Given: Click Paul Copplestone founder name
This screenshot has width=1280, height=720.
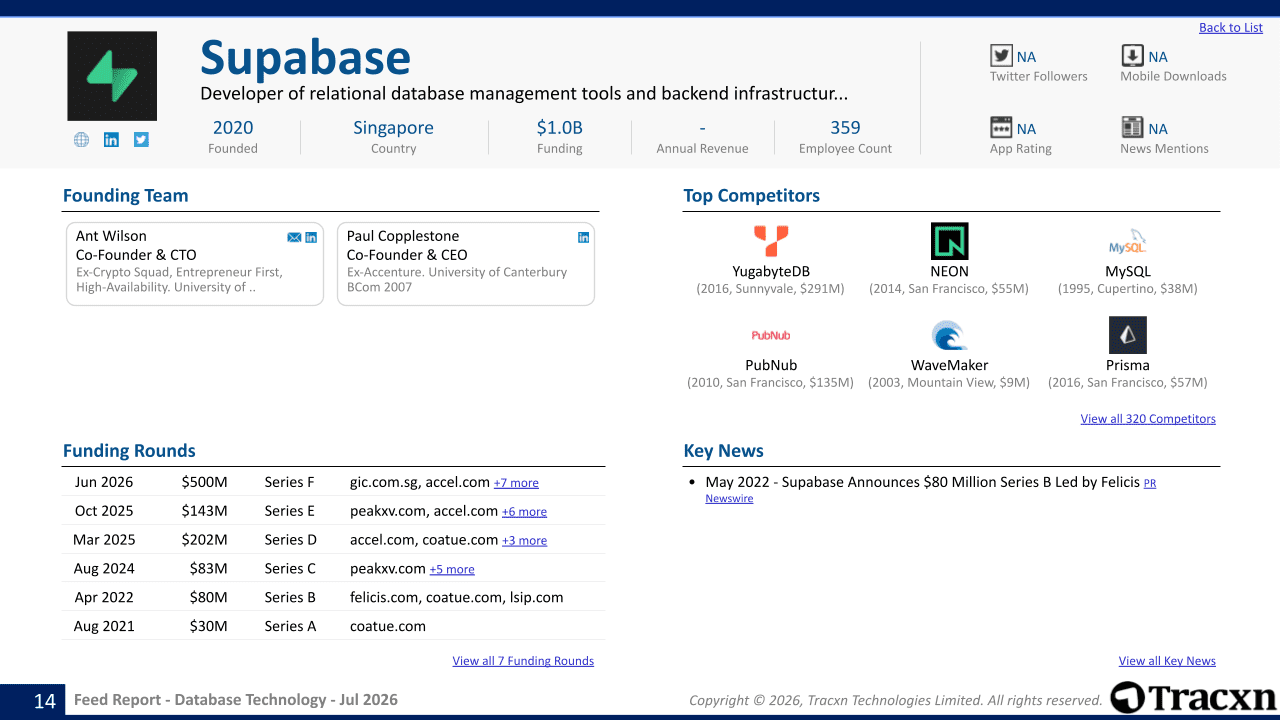Looking at the screenshot, I should [x=403, y=236].
